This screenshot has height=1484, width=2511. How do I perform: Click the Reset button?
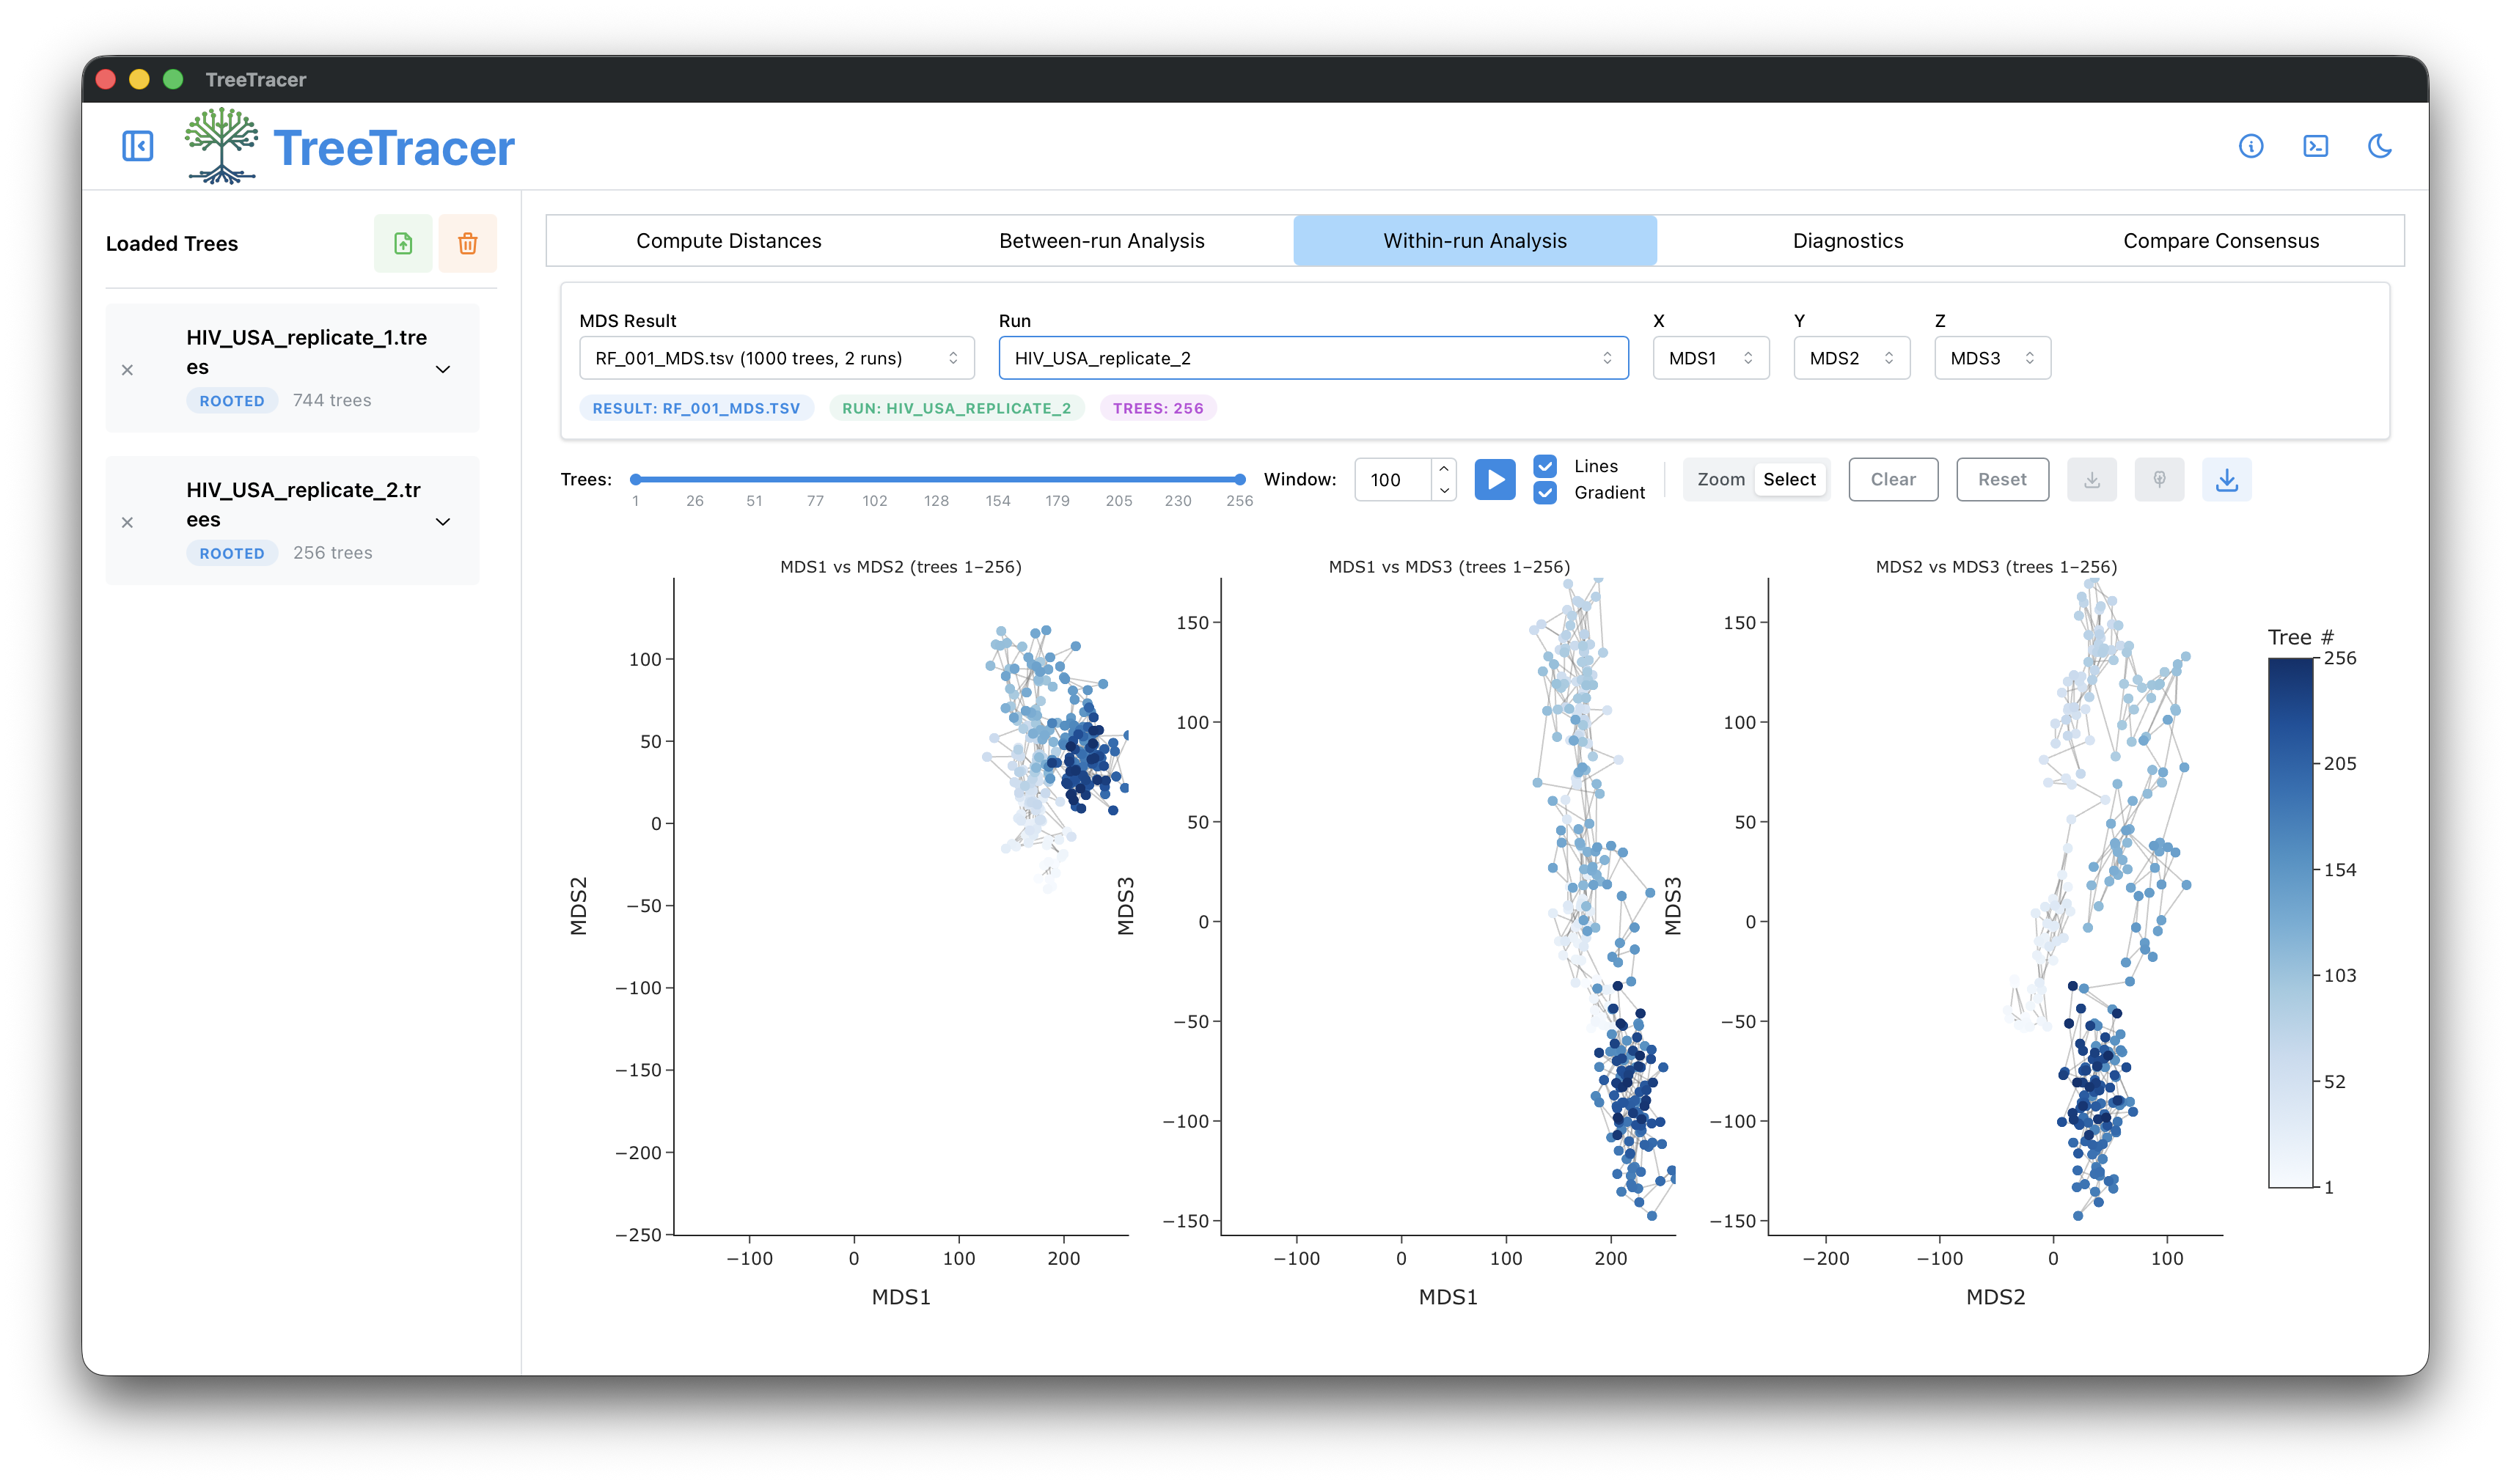(x=2001, y=480)
